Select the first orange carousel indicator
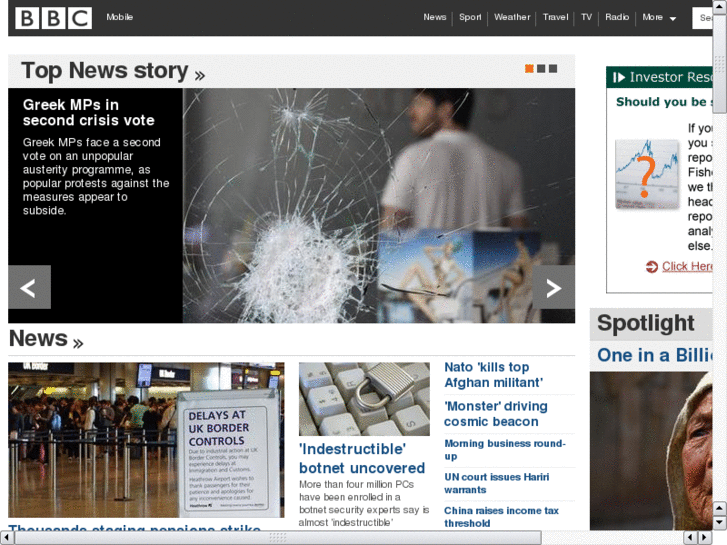The image size is (727, 545). click(529, 69)
